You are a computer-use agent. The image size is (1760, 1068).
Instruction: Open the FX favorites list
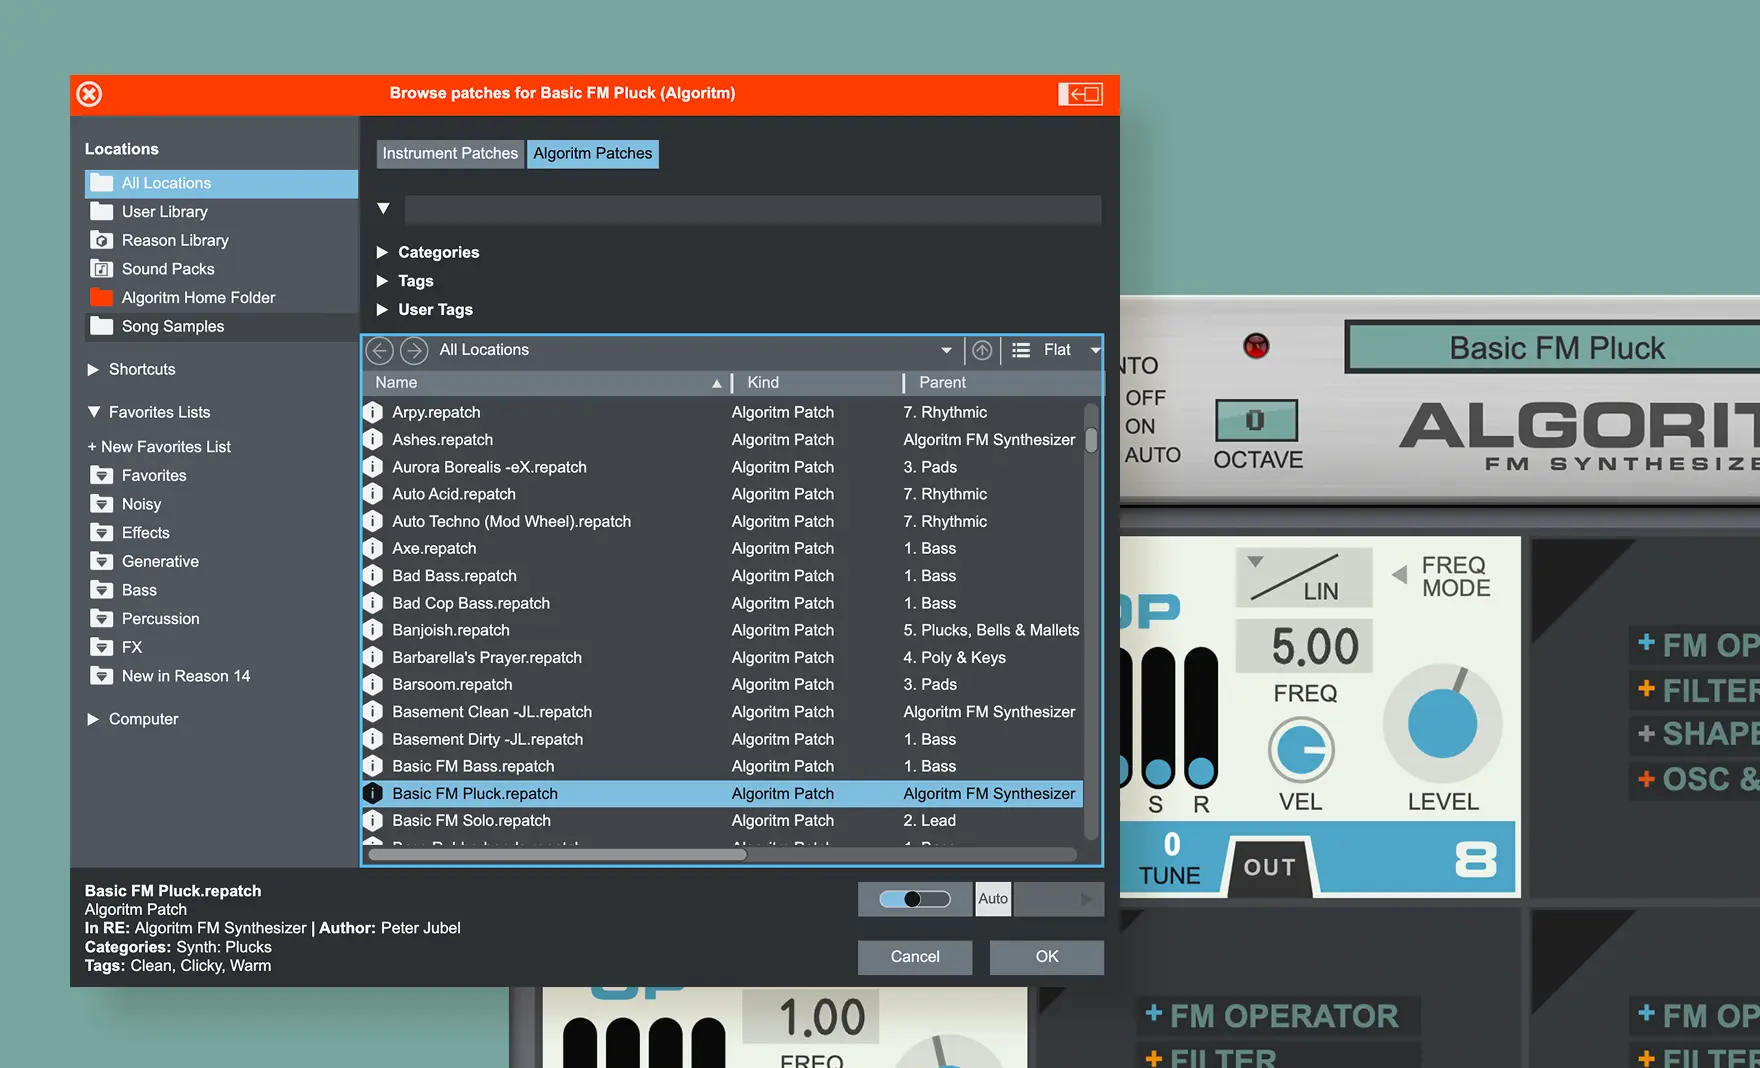[132, 648]
